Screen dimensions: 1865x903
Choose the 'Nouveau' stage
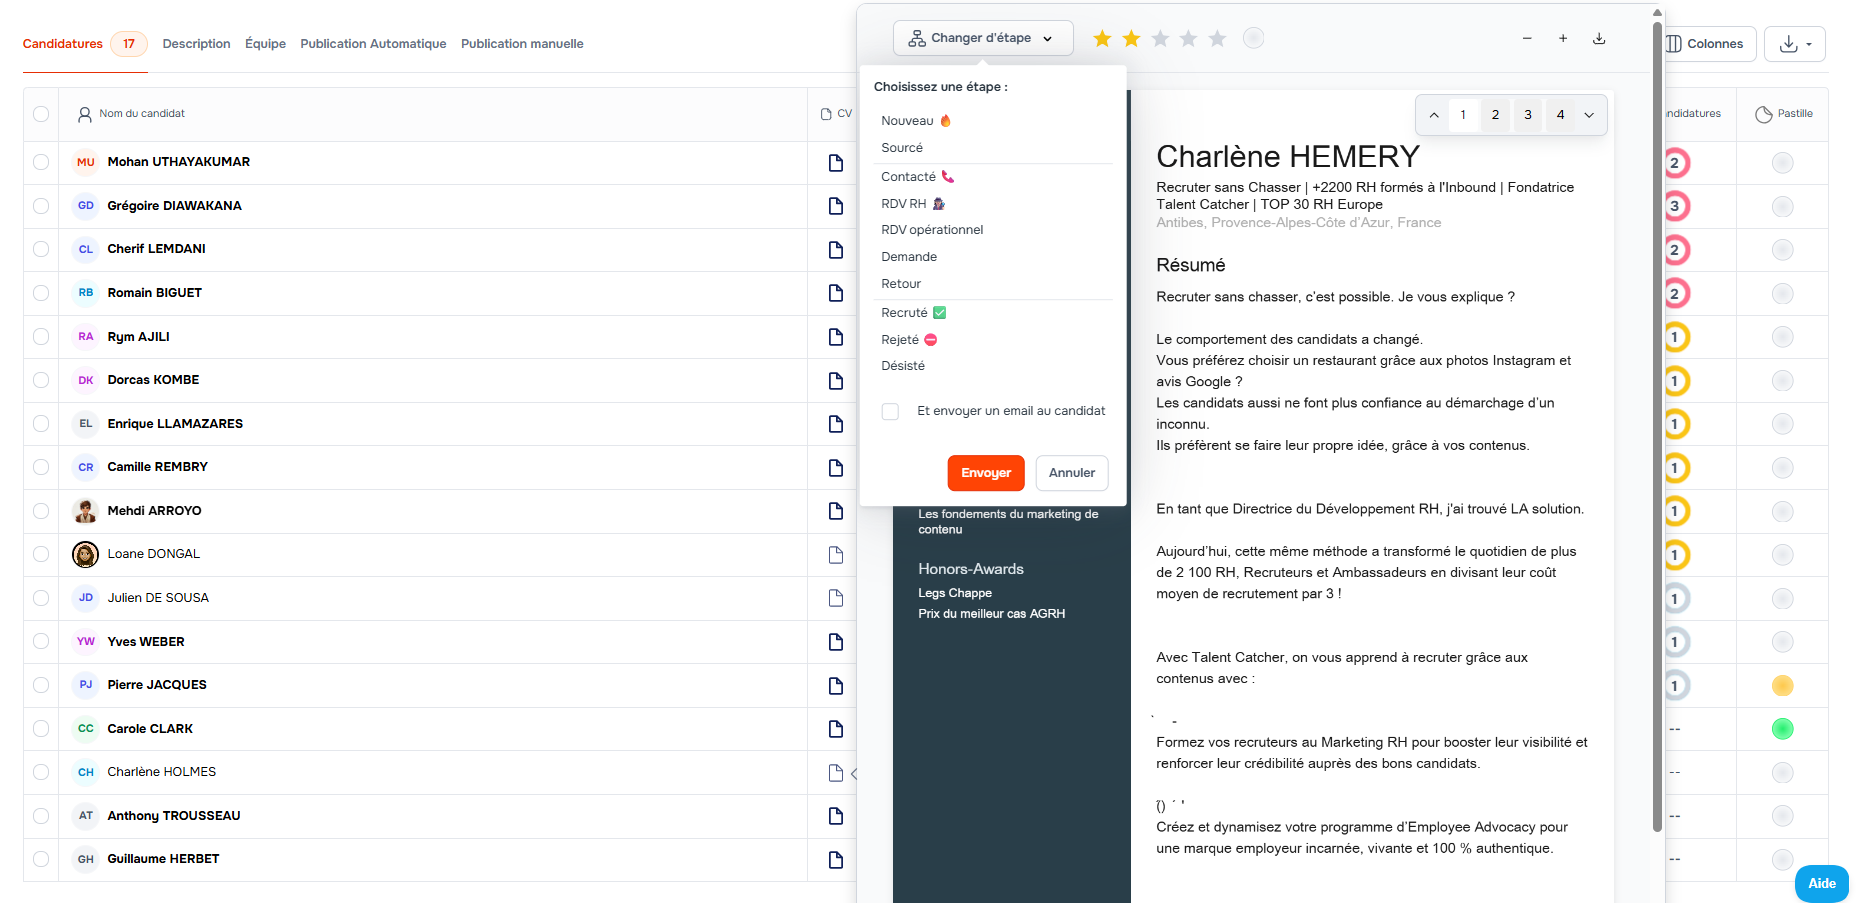coord(916,121)
